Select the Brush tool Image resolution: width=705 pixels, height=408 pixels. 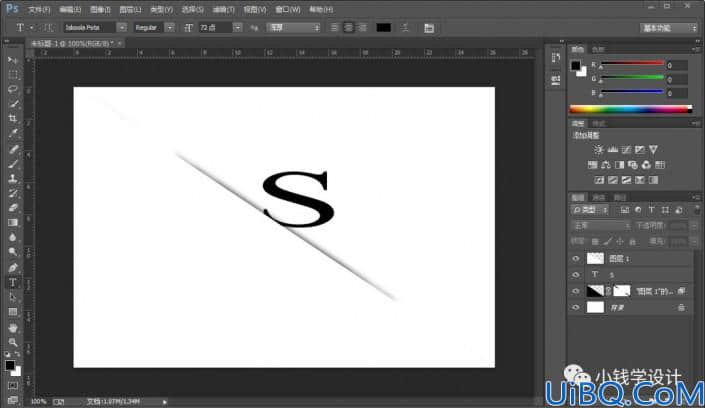[13, 164]
